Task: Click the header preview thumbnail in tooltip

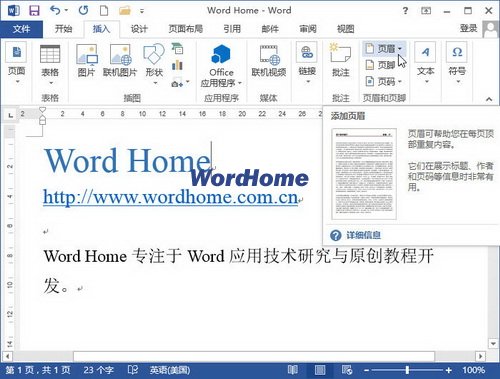Action: point(364,174)
